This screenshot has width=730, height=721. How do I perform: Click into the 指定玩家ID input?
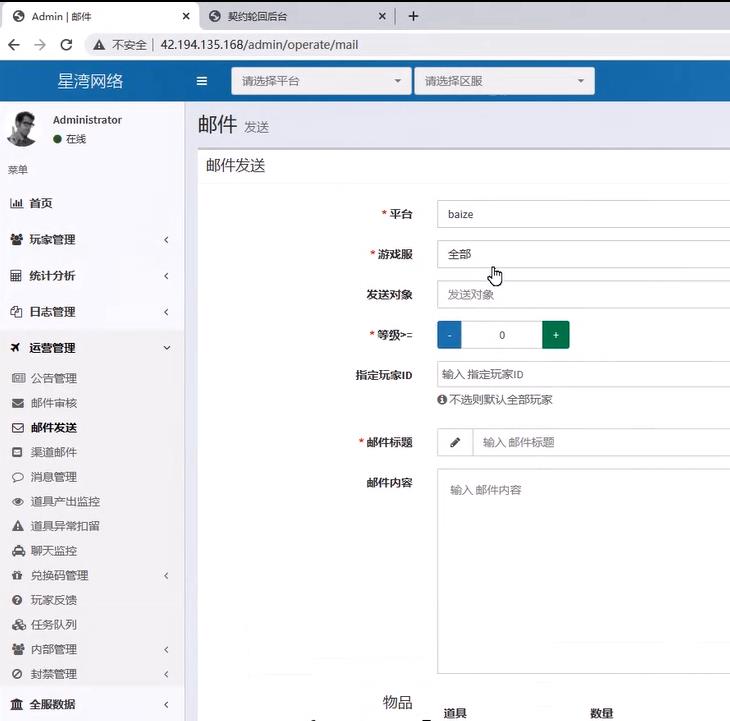click(x=583, y=374)
